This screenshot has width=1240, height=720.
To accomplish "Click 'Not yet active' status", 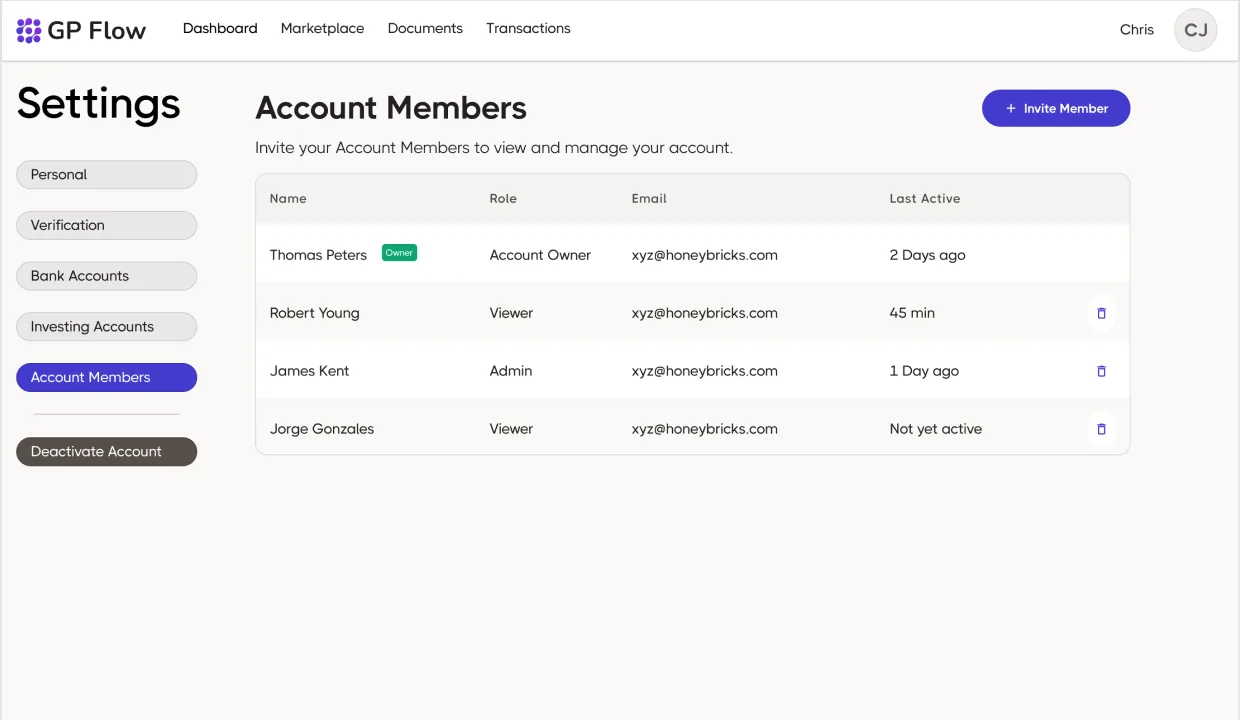I will (x=935, y=429).
